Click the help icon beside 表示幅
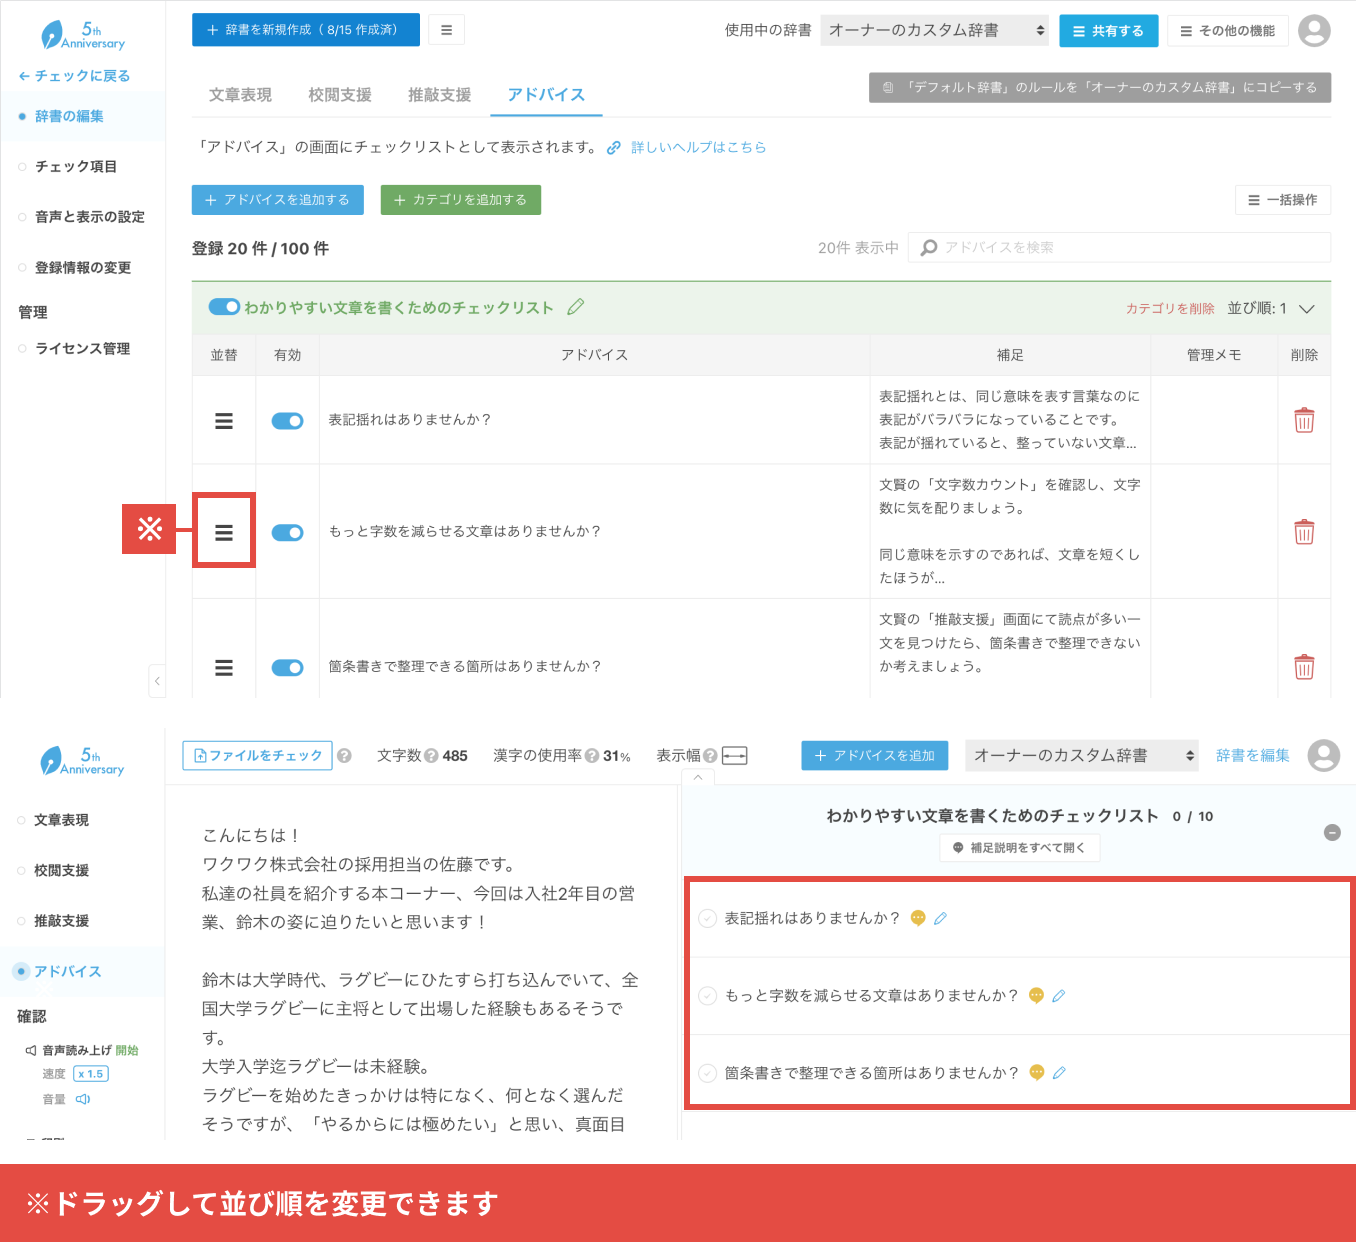 [x=710, y=756]
